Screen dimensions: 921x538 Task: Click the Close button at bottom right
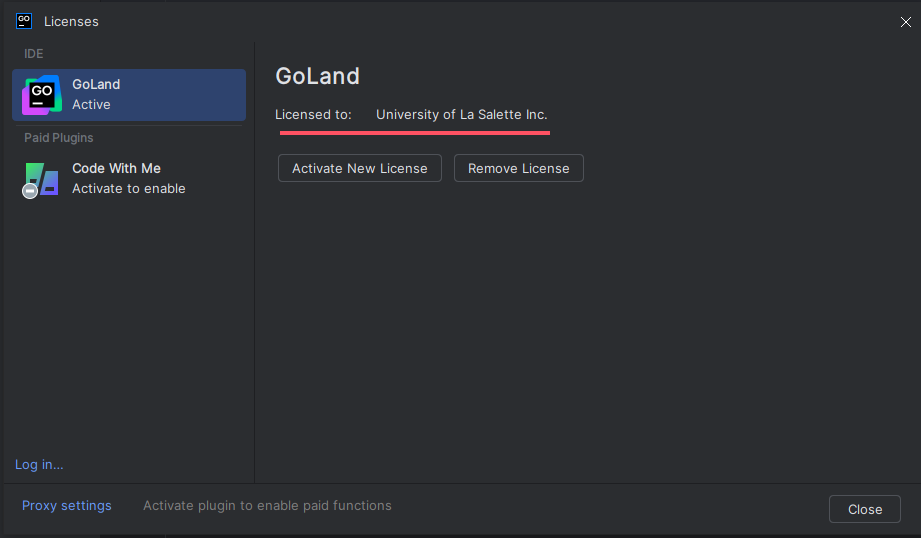(865, 509)
